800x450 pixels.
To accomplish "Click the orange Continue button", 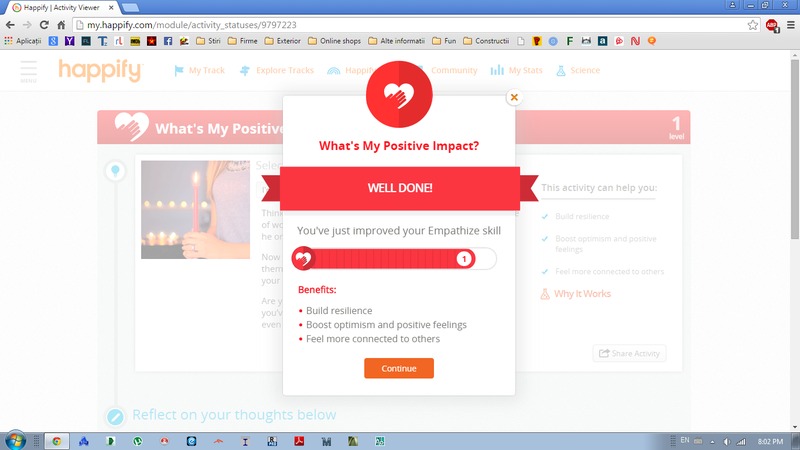I will pos(399,368).
